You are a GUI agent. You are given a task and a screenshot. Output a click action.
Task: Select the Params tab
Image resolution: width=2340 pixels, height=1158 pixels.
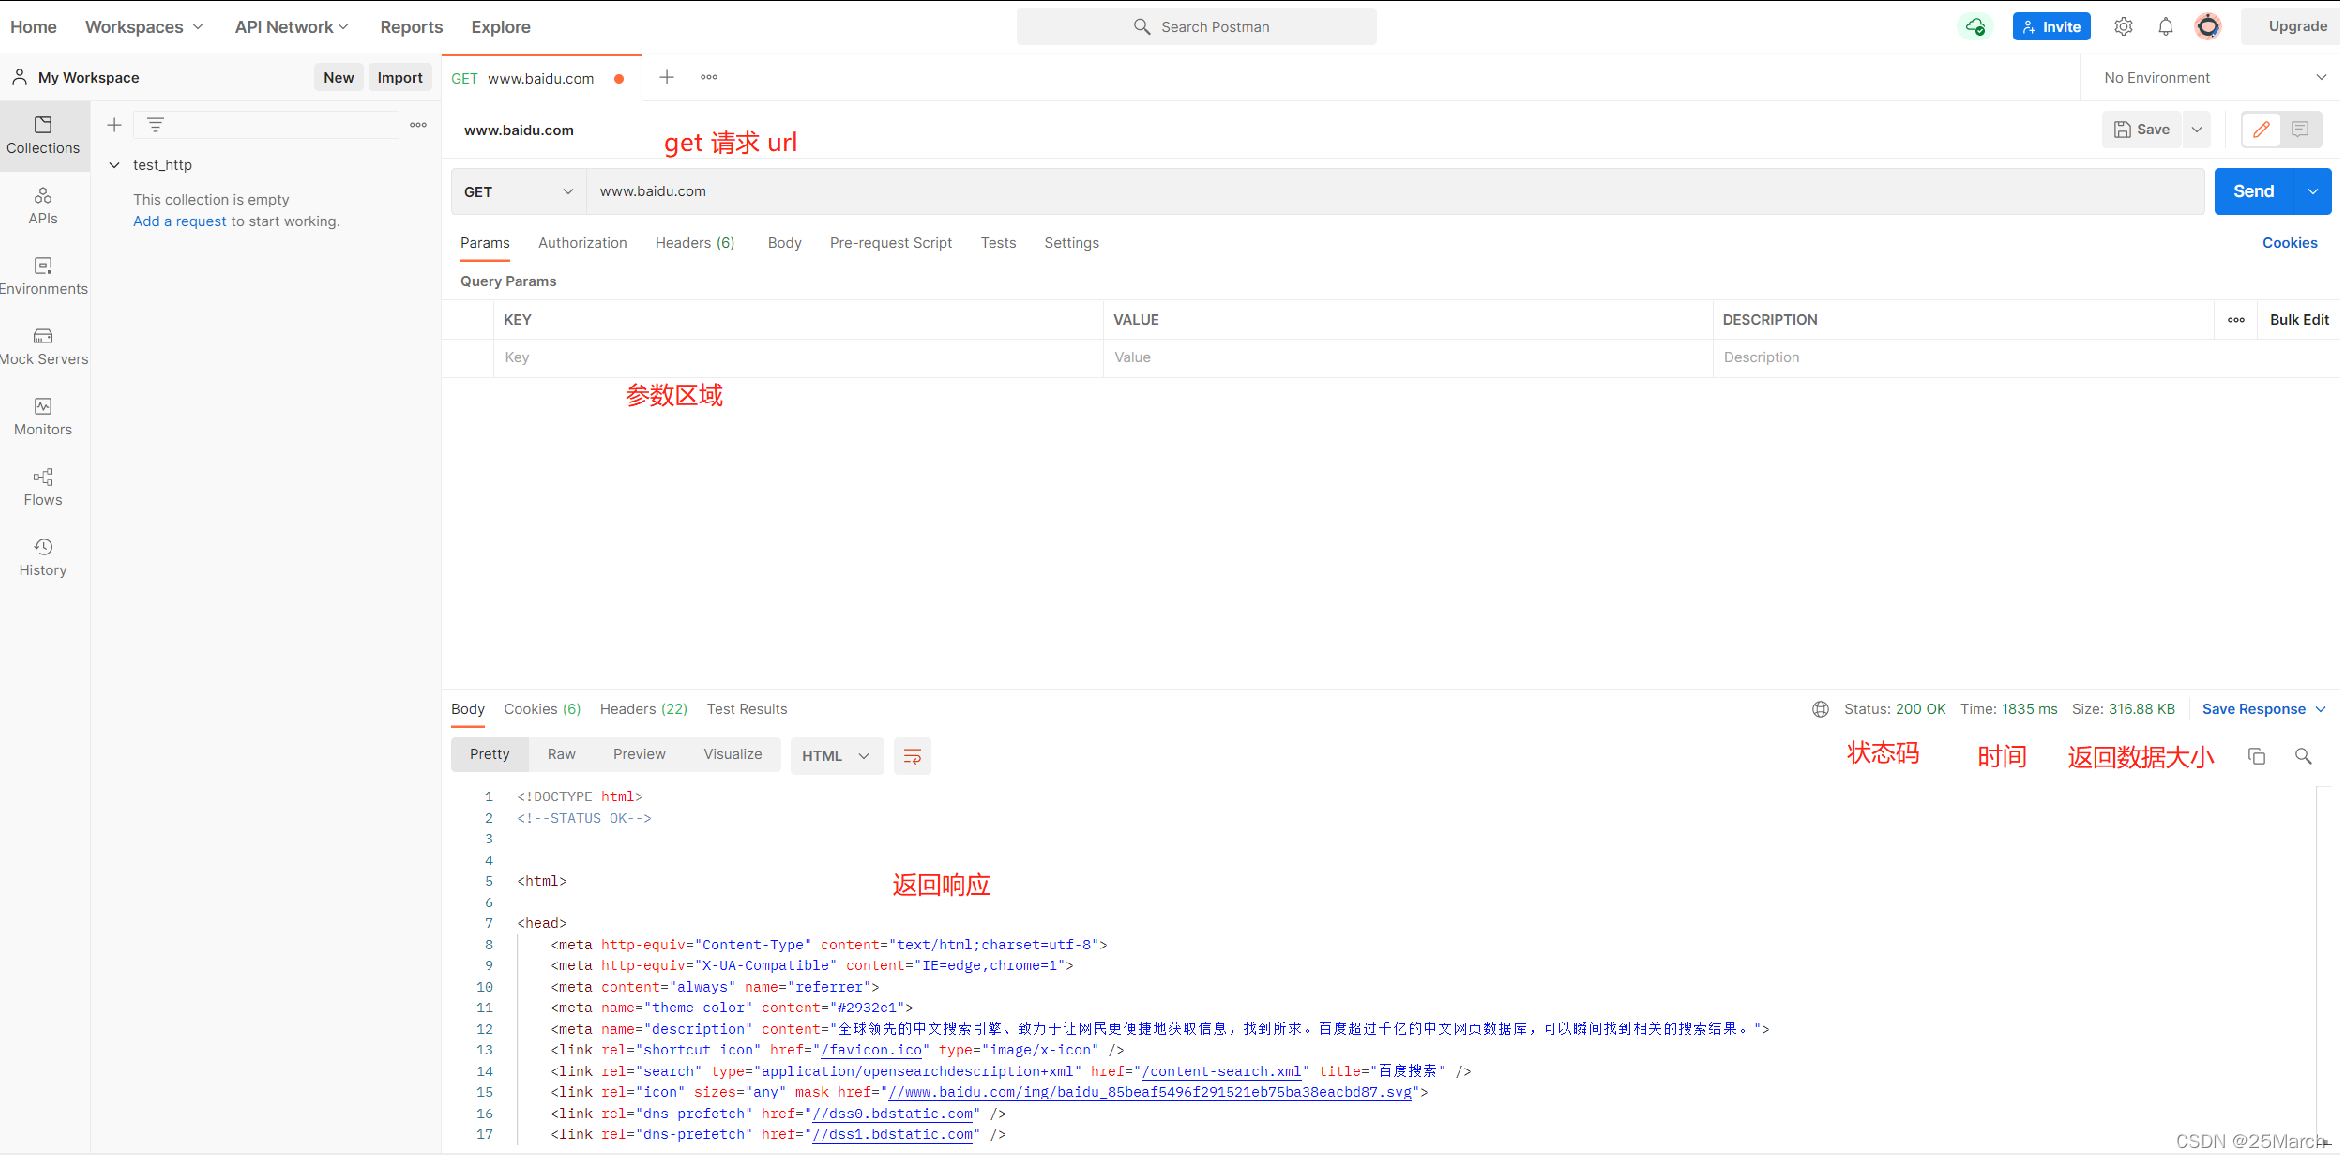485,243
